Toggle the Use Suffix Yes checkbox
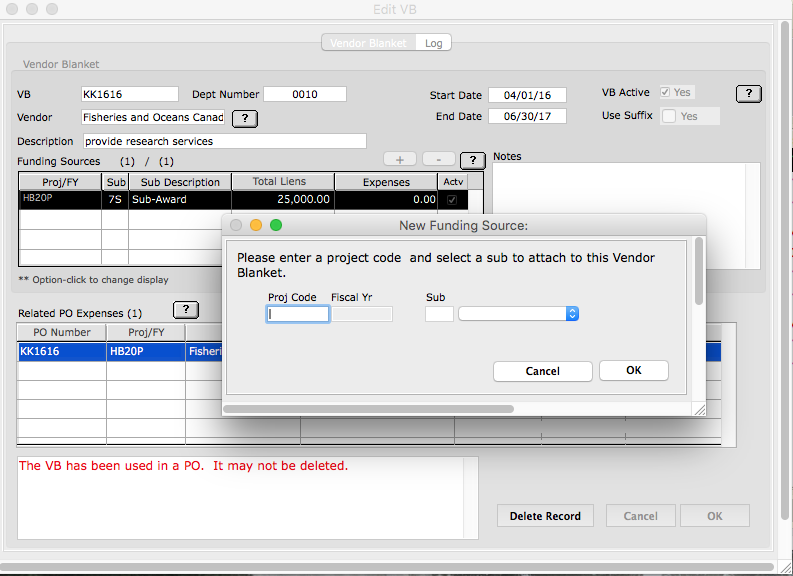Image resolution: width=793 pixels, height=576 pixels. pos(669,116)
